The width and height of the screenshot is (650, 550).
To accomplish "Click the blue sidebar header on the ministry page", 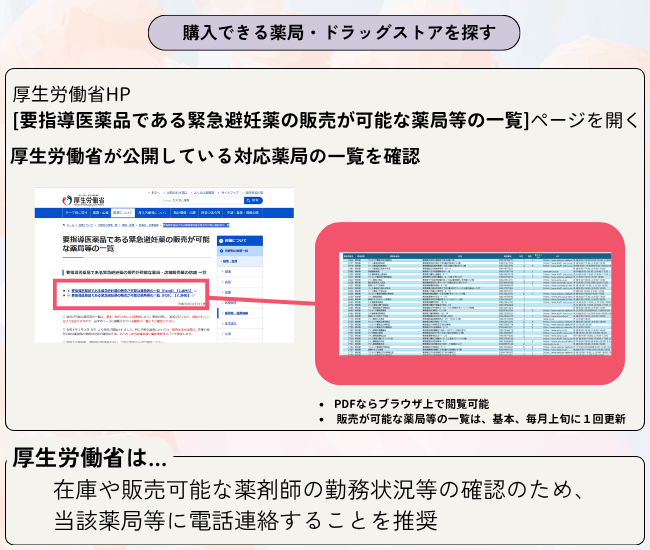I will (240, 240).
